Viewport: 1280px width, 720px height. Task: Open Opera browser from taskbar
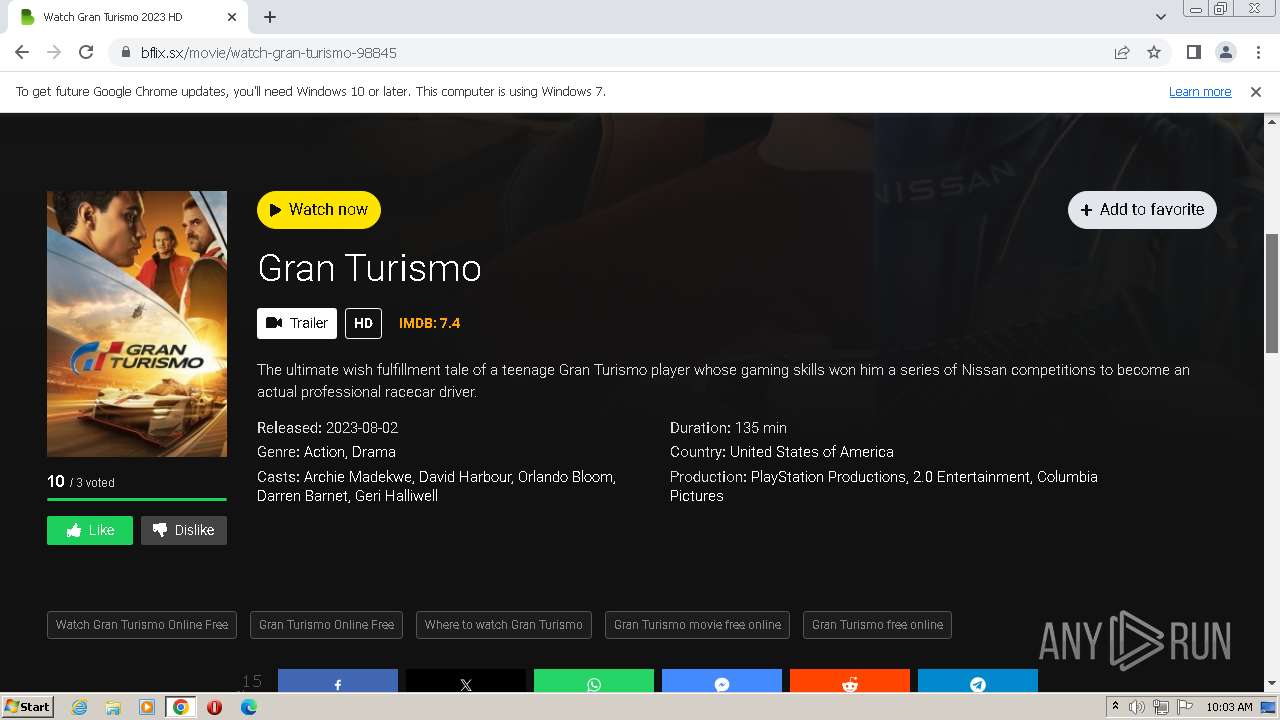pos(214,707)
